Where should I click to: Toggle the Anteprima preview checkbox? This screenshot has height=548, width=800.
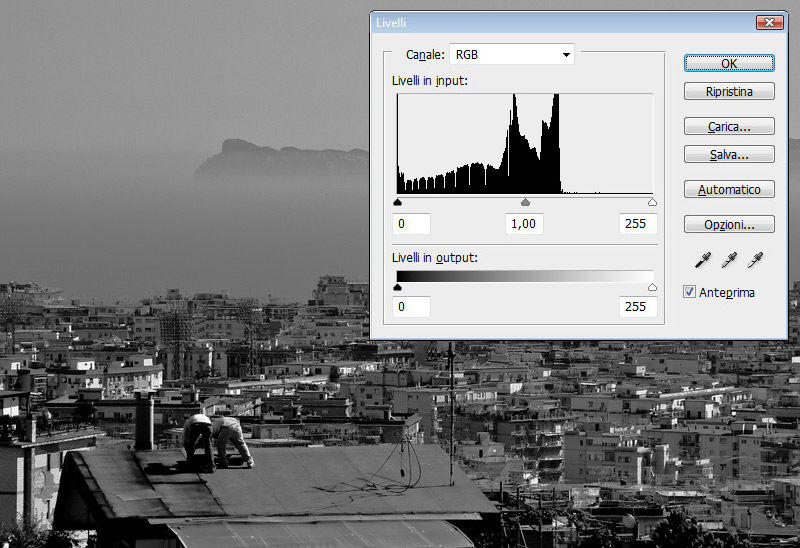[x=690, y=292]
